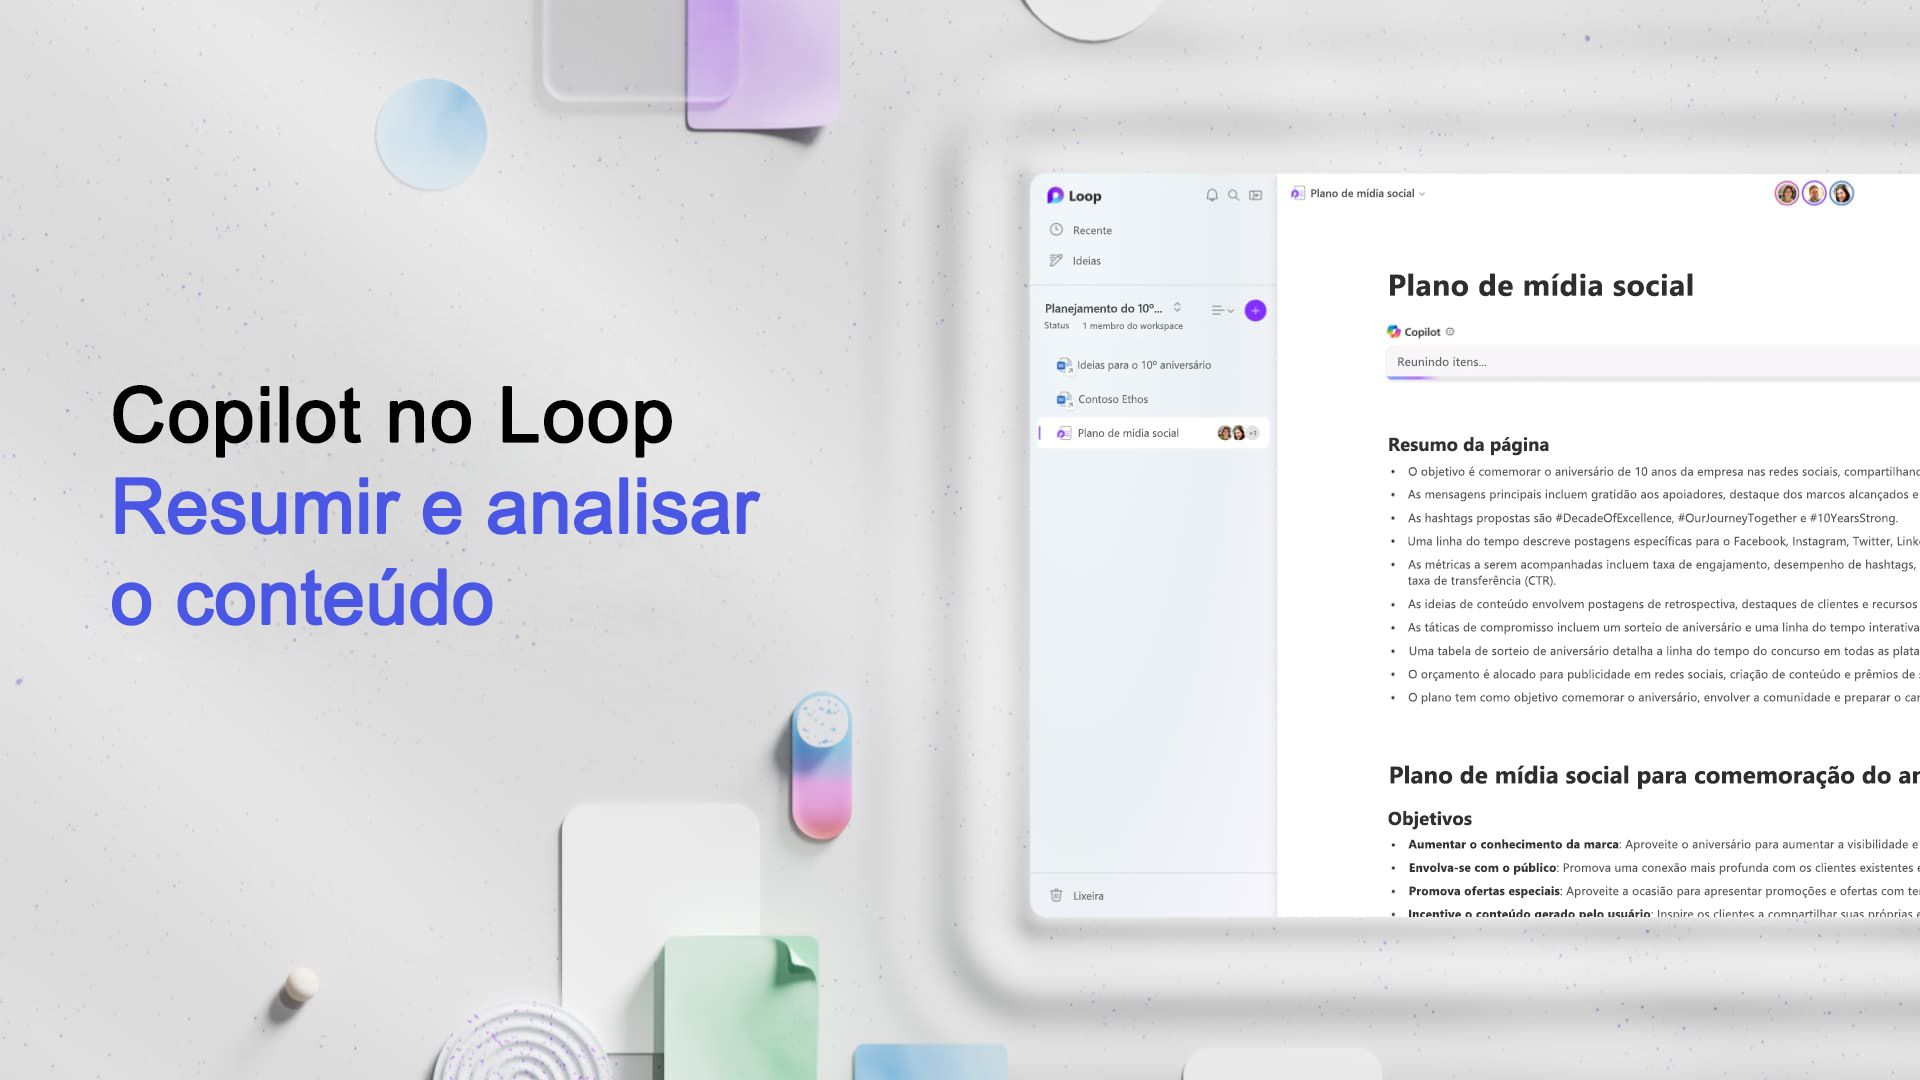Click the search icon in Loop
This screenshot has width=1920, height=1080.
[x=1230, y=195]
